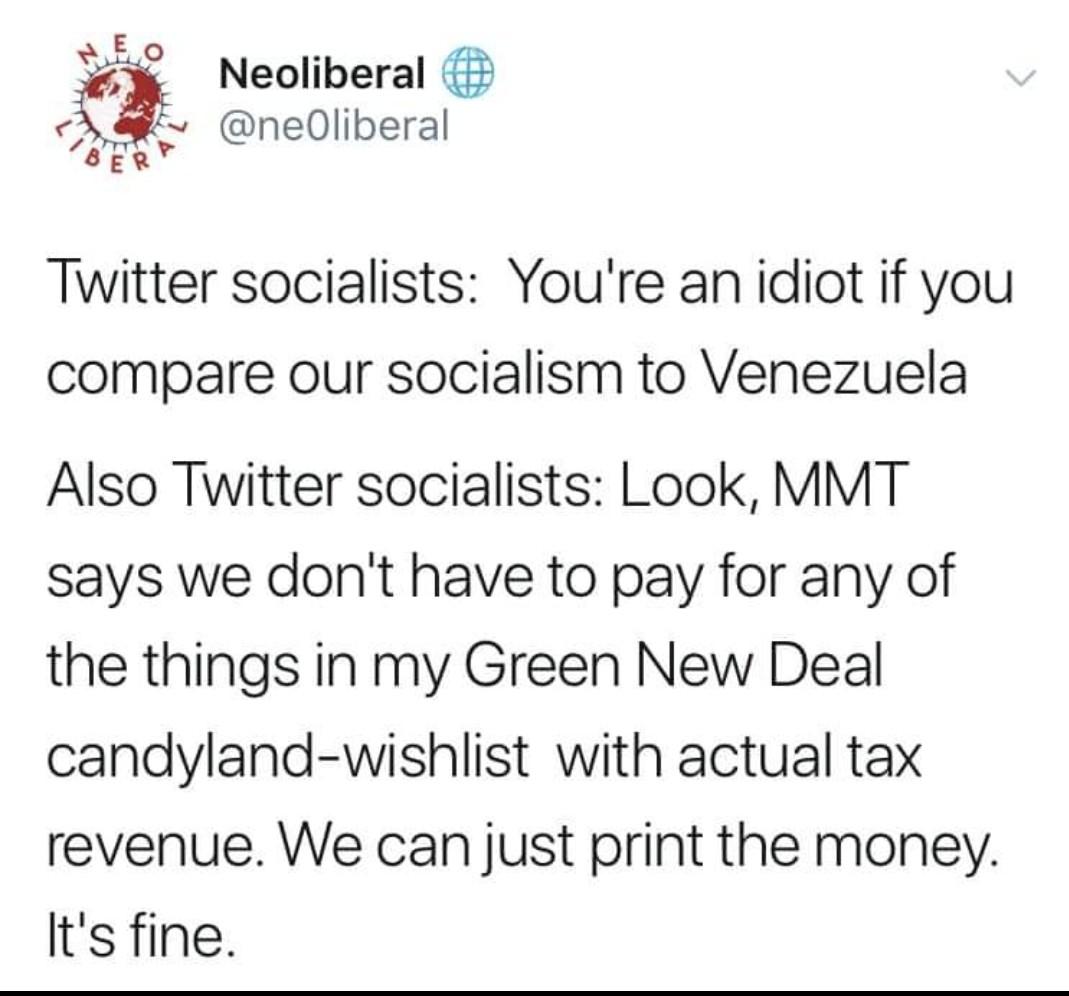This screenshot has height=996, width=1069.
Task: Click the You're an idiot if you phrase
Action: coord(763,285)
